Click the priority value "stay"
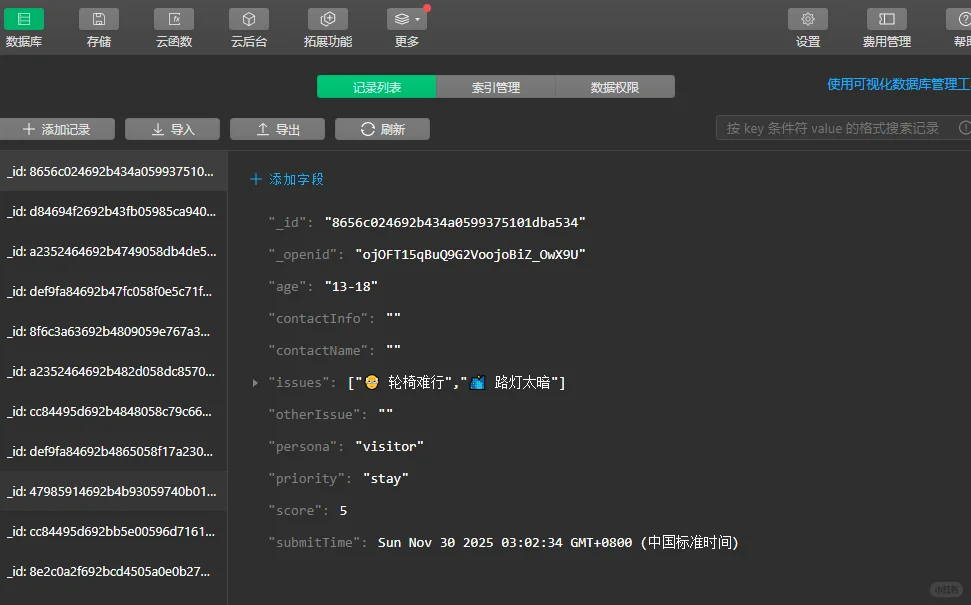This screenshot has height=605, width=971. pyautogui.click(x=386, y=479)
